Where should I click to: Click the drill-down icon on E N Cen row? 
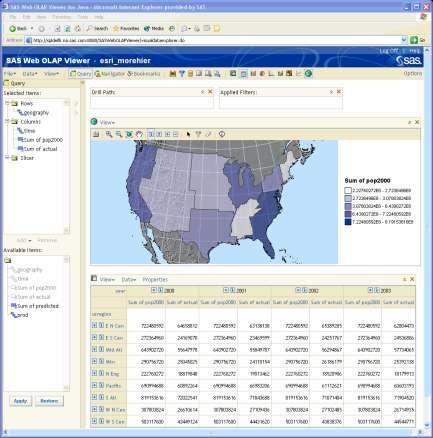click(101, 325)
